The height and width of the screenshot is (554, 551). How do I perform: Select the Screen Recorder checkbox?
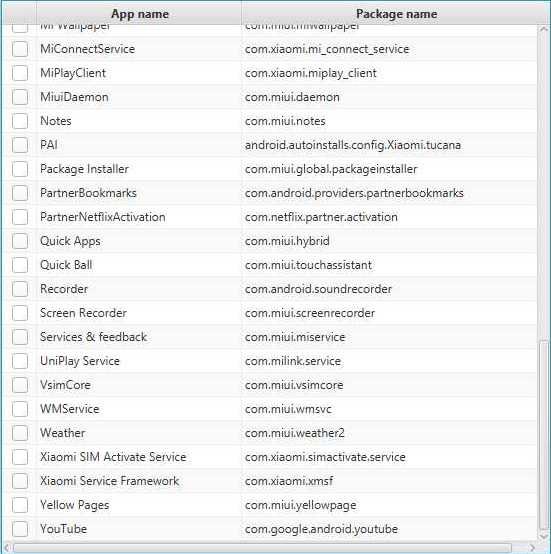[20, 313]
